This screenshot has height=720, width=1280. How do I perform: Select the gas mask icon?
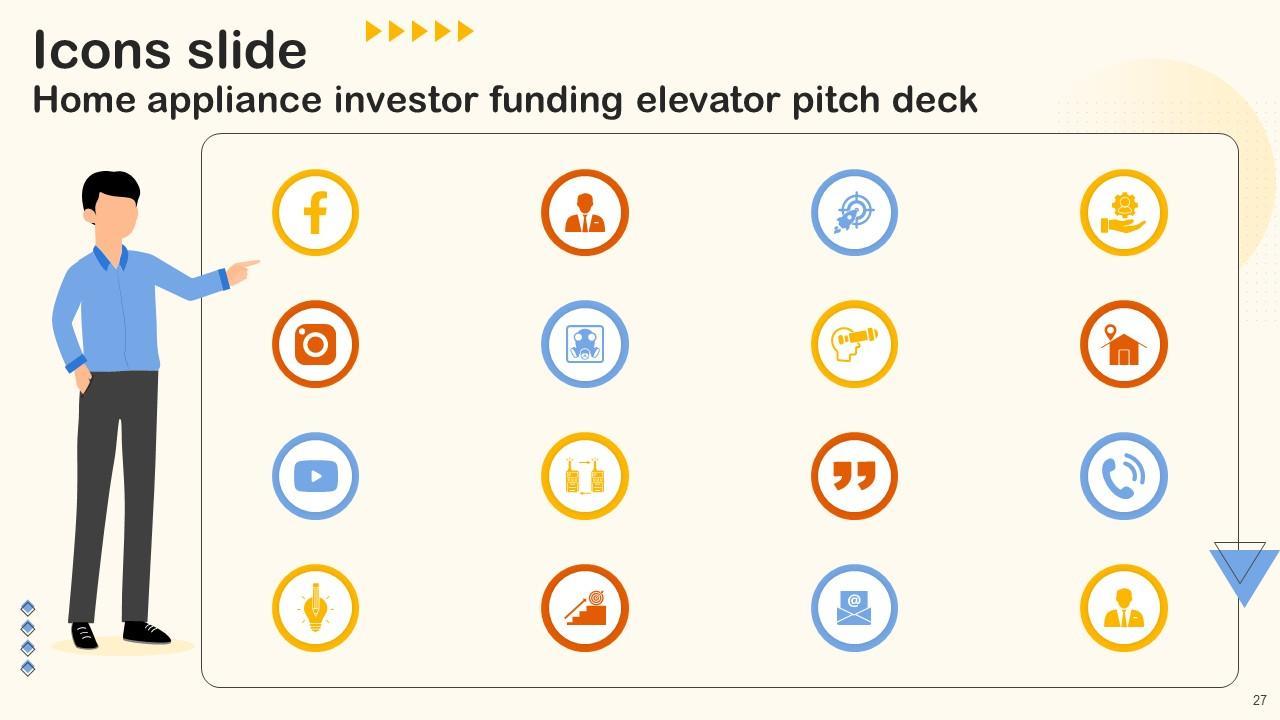coord(585,344)
